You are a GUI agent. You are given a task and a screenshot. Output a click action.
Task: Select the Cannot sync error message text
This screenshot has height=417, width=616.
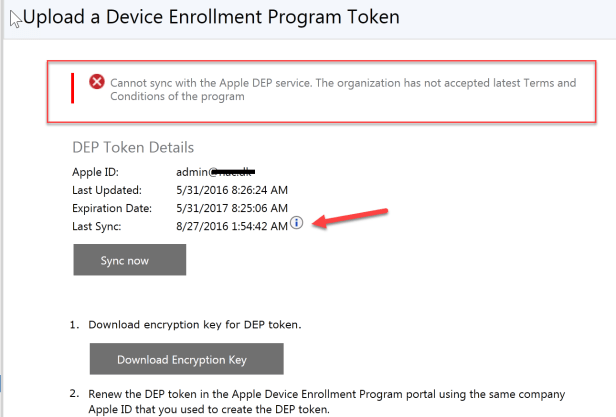[x=342, y=82]
